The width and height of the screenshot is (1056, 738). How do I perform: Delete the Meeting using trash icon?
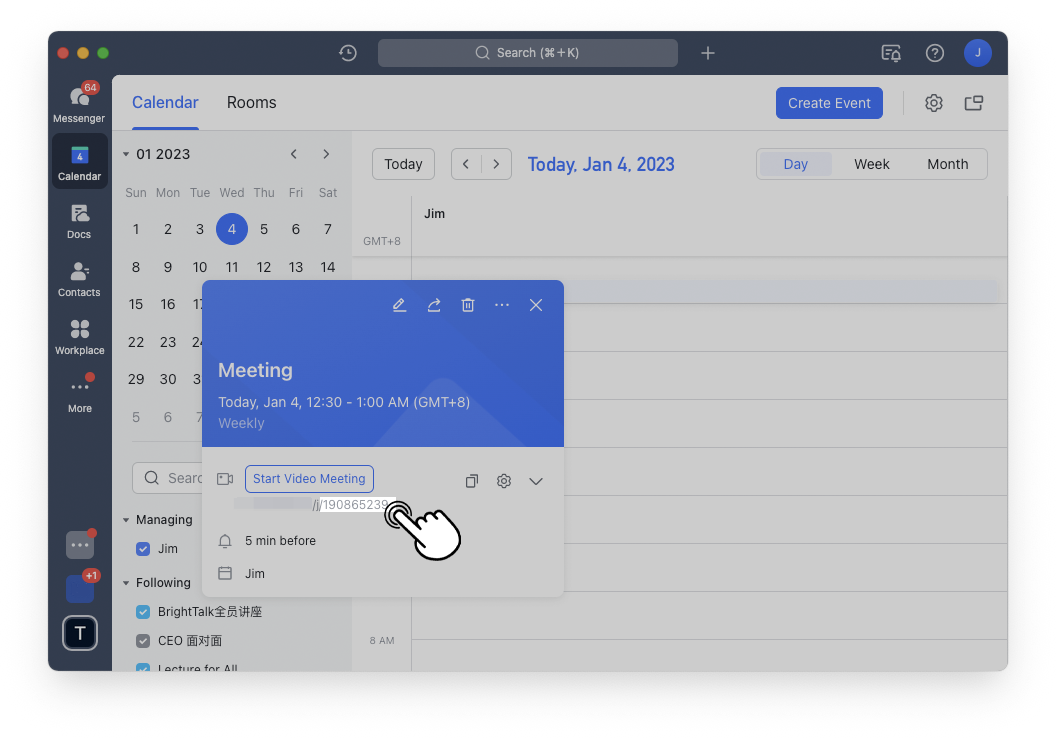coord(468,305)
